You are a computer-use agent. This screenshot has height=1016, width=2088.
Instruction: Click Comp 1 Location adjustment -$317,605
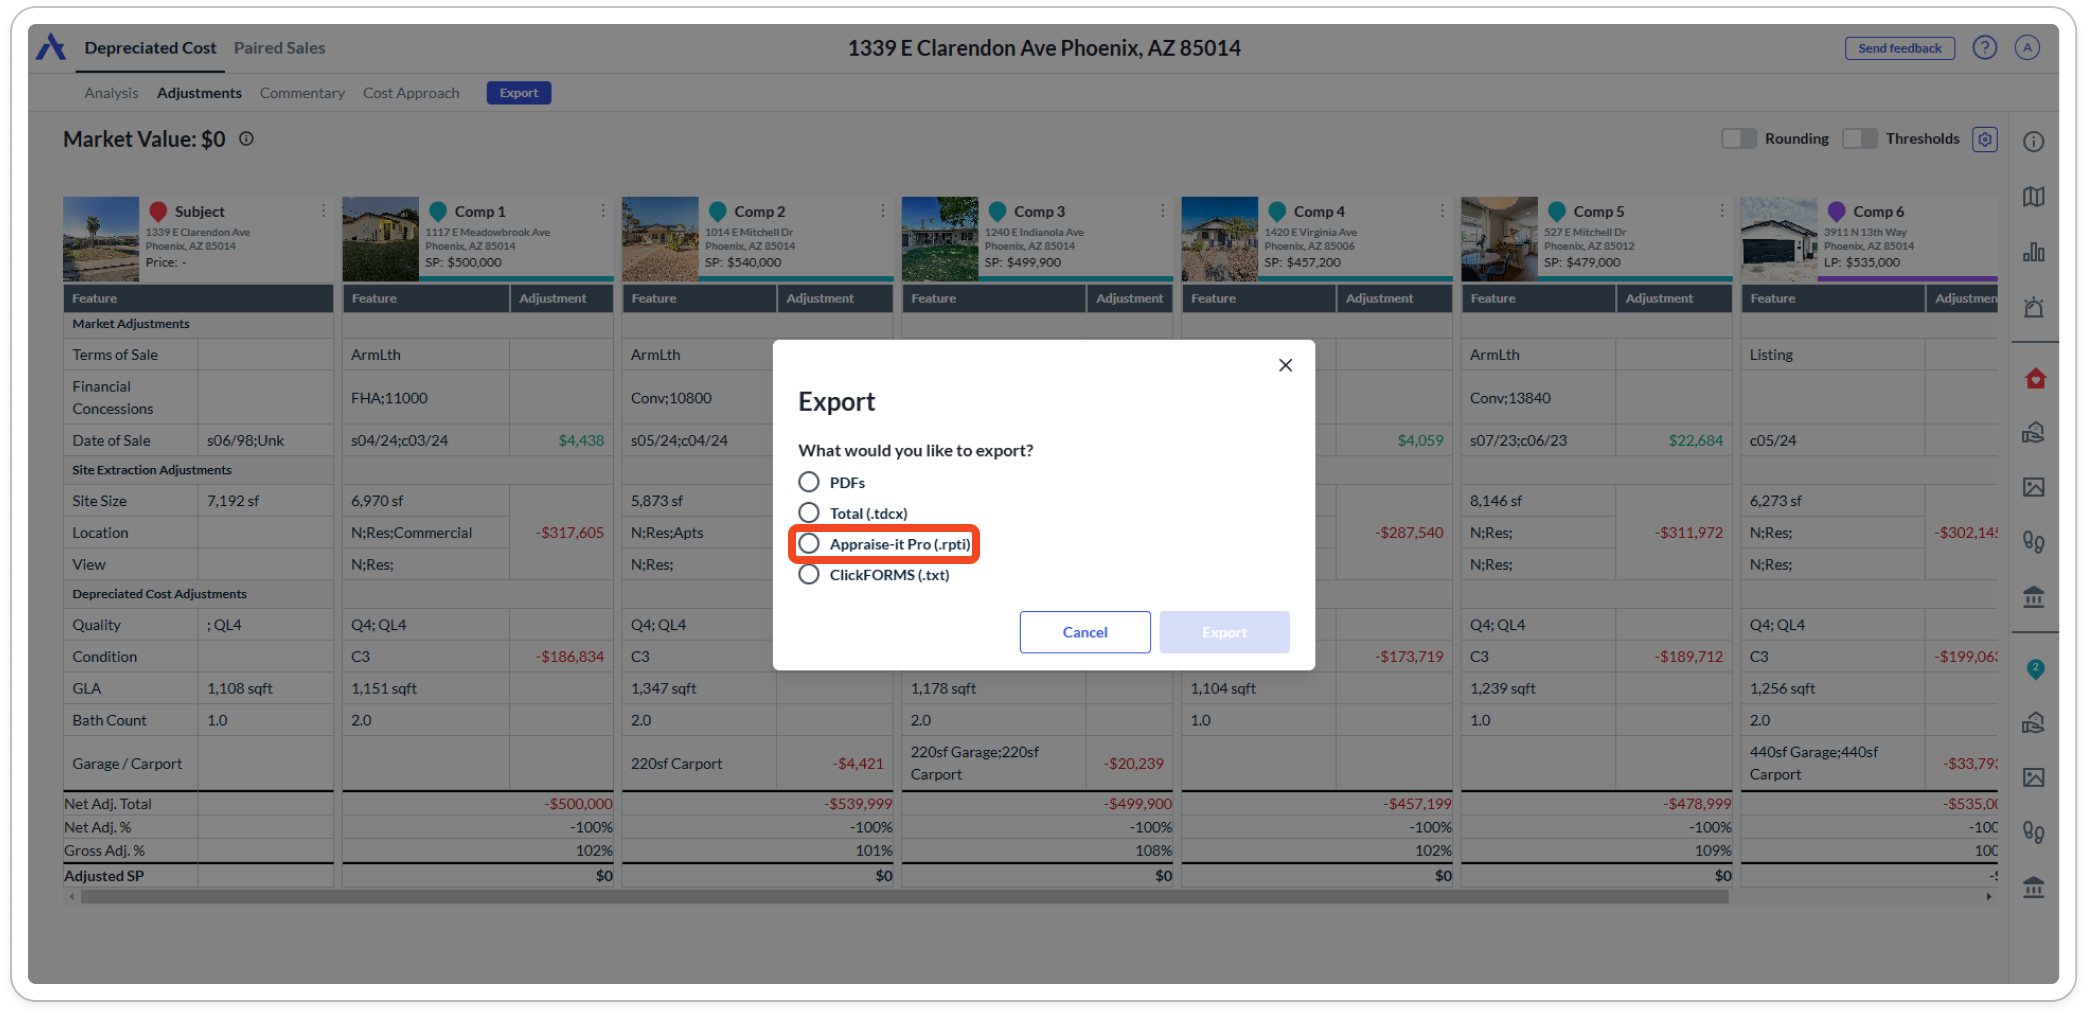(569, 533)
